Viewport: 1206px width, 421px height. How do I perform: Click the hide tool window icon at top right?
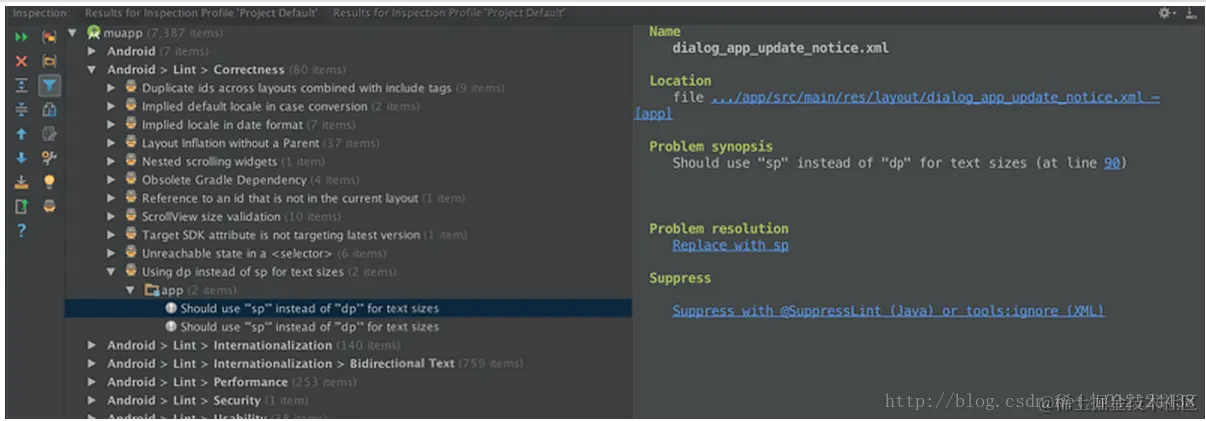click(x=1190, y=13)
